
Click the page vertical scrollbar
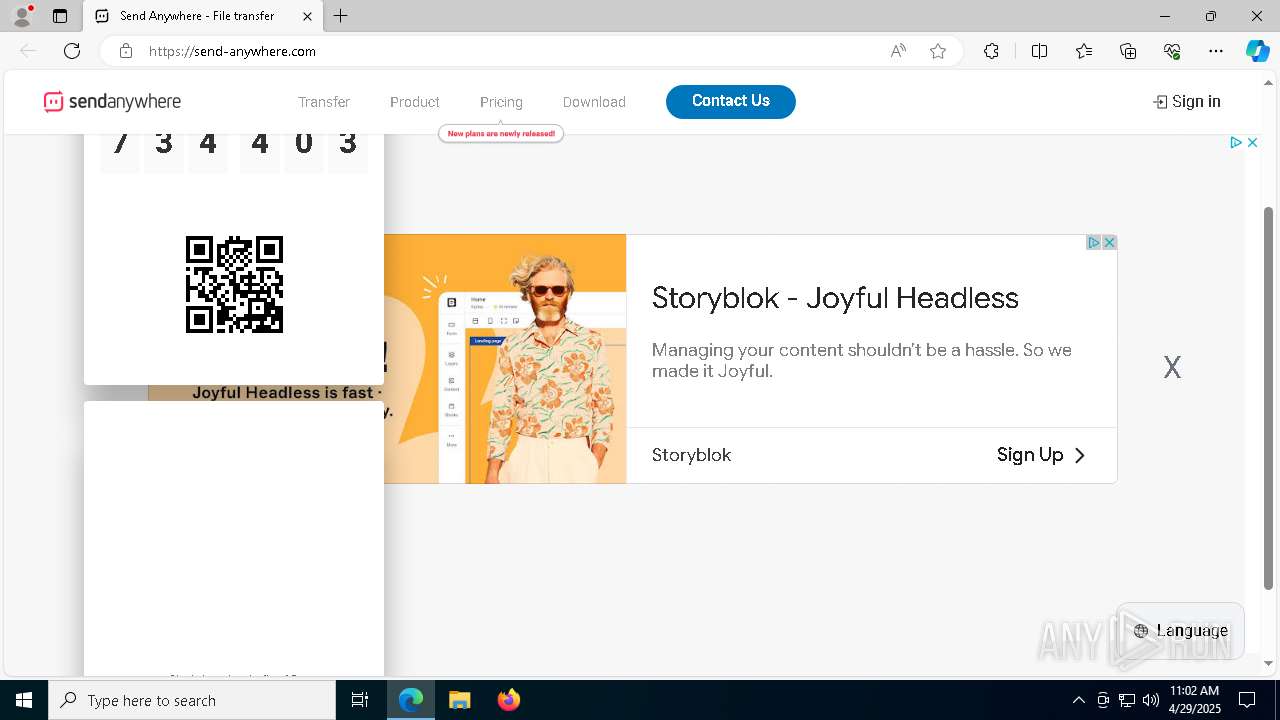tap(1269, 397)
